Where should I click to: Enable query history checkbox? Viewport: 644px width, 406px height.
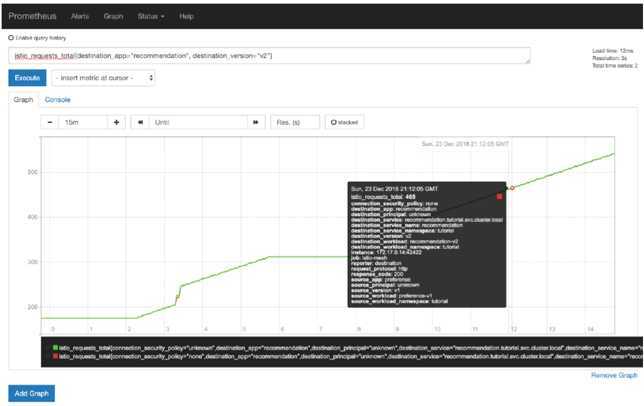11,38
